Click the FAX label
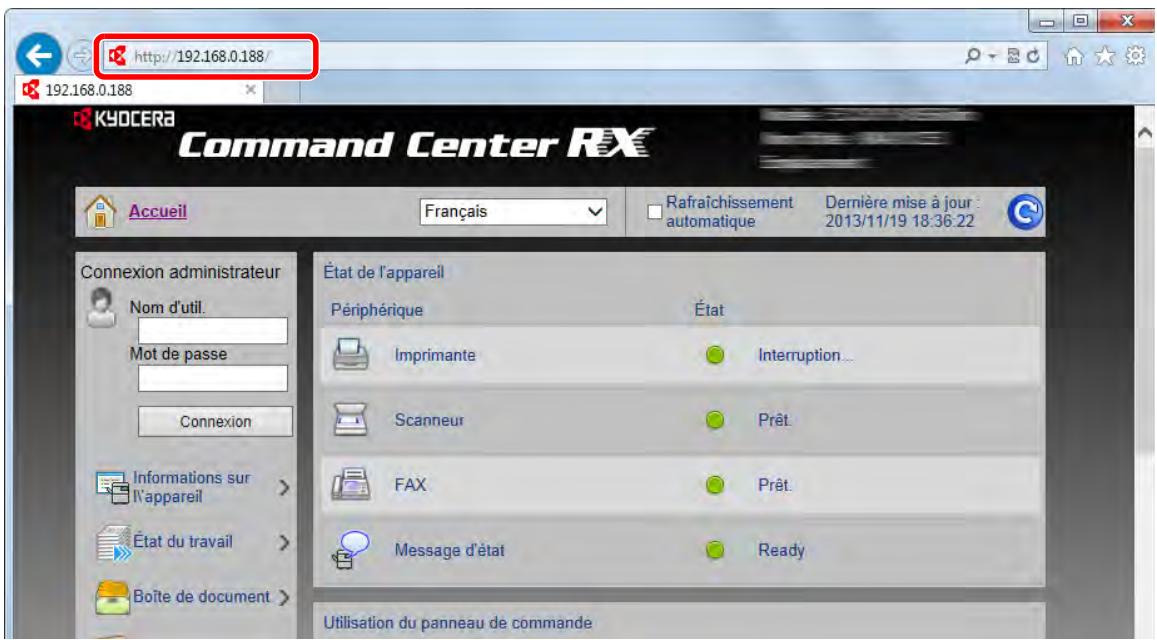This screenshot has width=1157, height=640. (x=410, y=485)
